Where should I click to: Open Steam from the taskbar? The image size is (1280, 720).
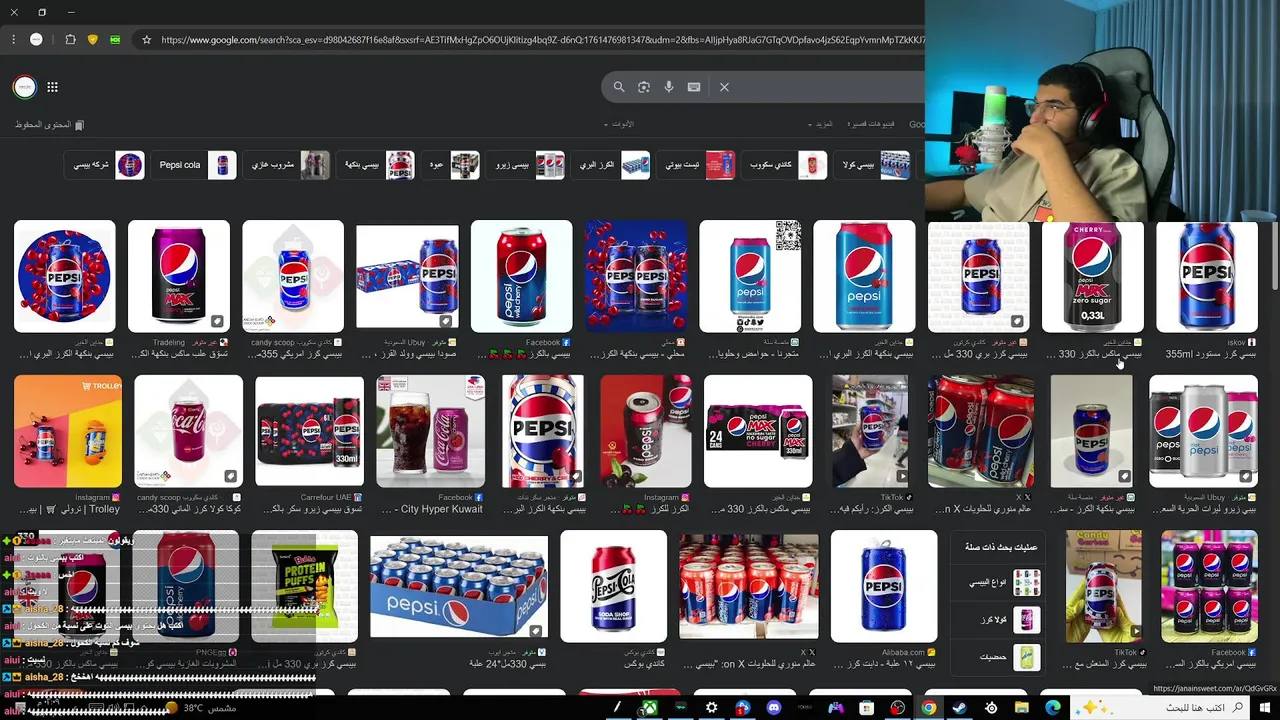pos(959,708)
